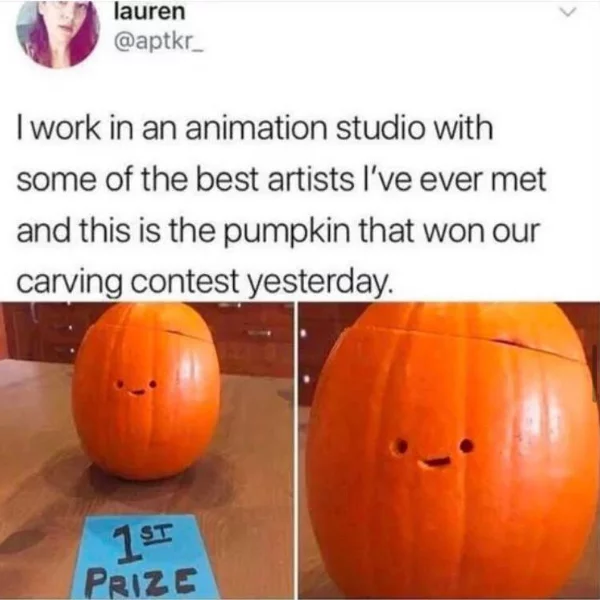
Task: Click the words "carving contest yesterday"
Action: pyautogui.click(x=205, y=284)
